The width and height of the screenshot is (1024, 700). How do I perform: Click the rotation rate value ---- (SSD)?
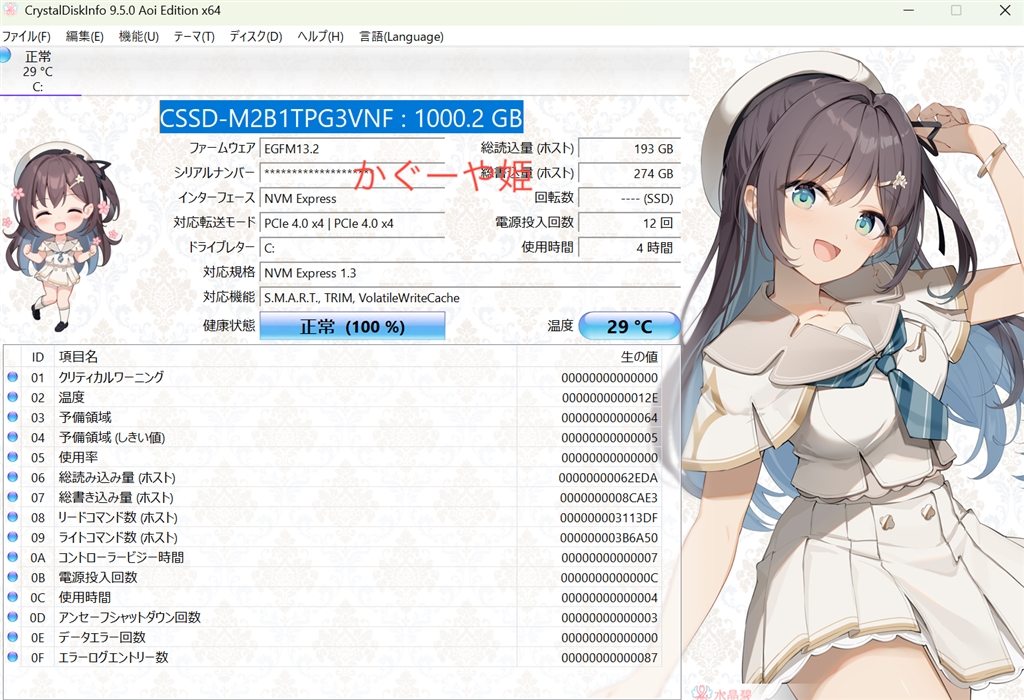(629, 199)
